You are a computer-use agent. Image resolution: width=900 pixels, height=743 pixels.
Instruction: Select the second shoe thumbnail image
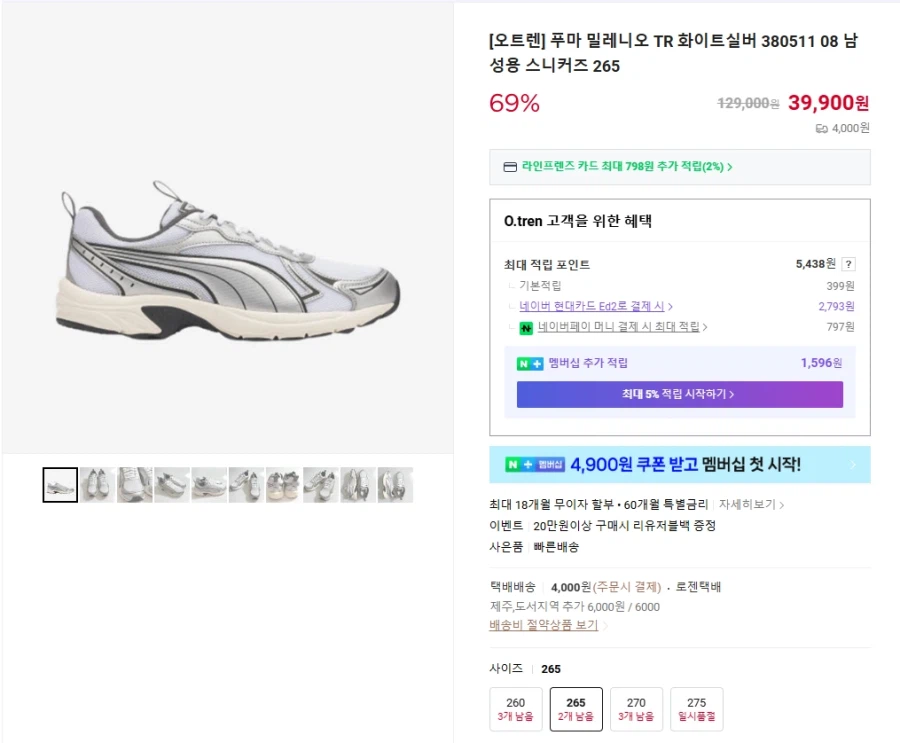pos(97,485)
